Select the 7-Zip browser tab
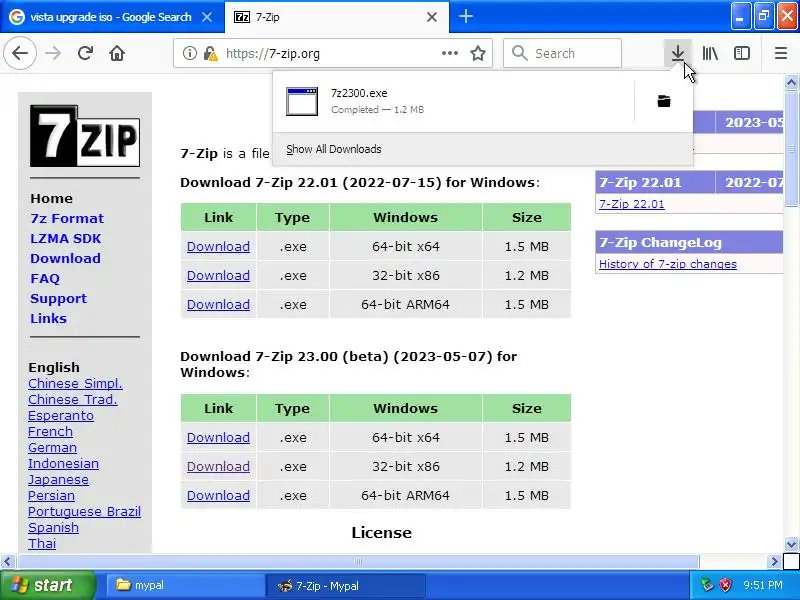The height and width of the screenshot is (600, 800). (337, 17)
